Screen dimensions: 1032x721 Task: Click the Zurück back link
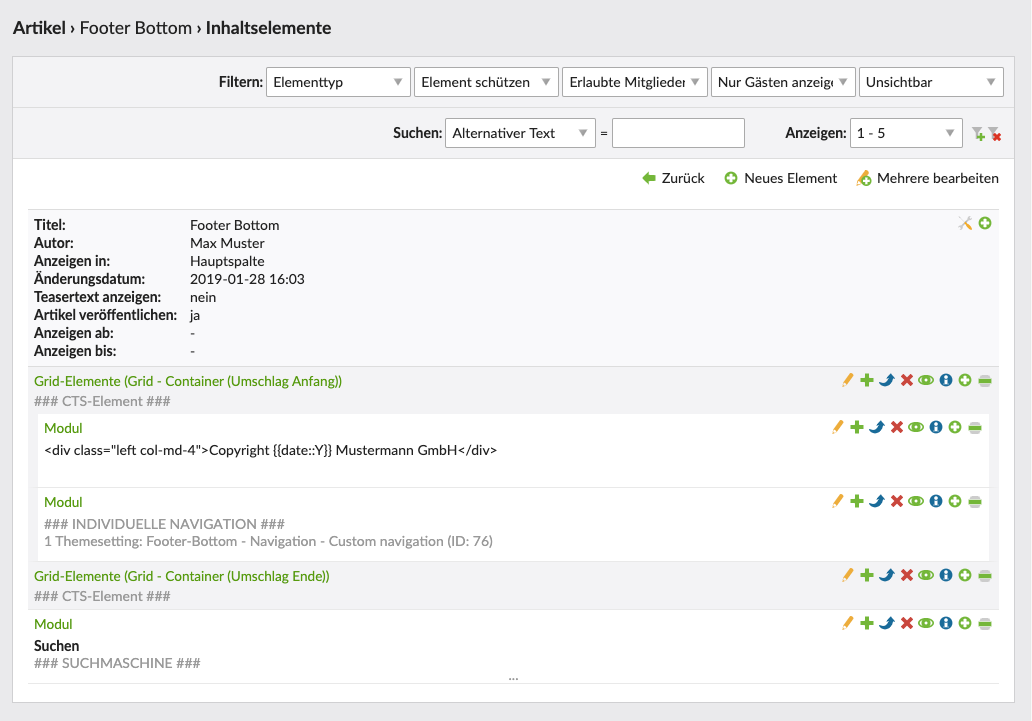click(x=673, y=178)
